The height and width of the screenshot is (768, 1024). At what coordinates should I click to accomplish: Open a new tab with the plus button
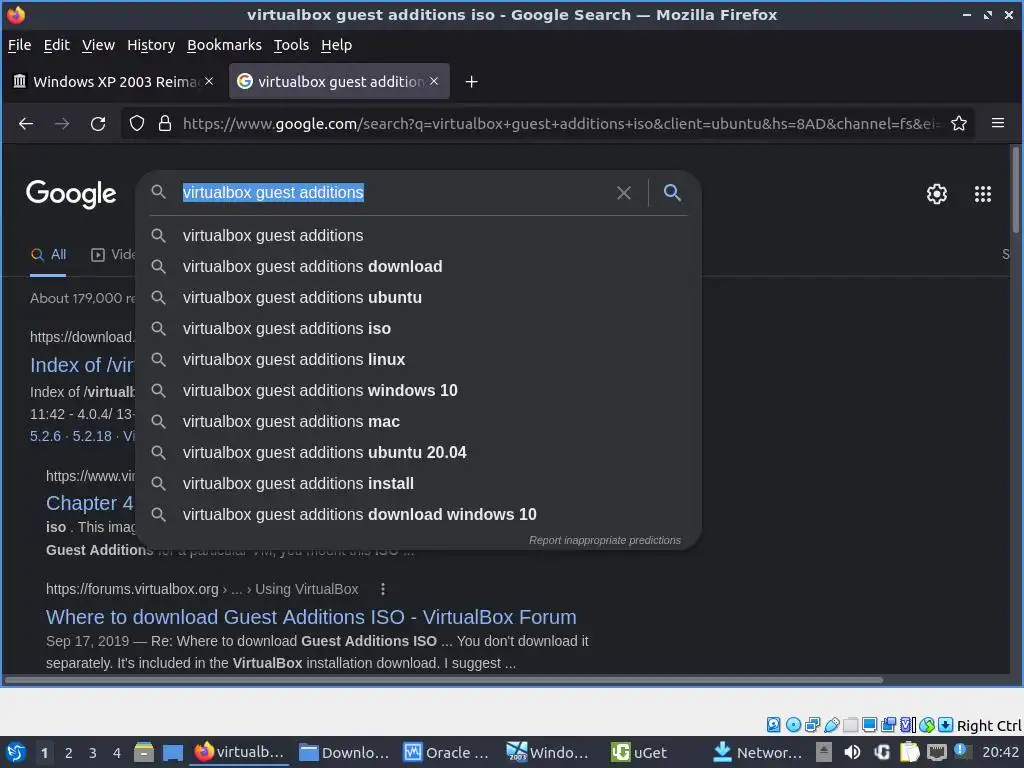[x=471, y=82]
